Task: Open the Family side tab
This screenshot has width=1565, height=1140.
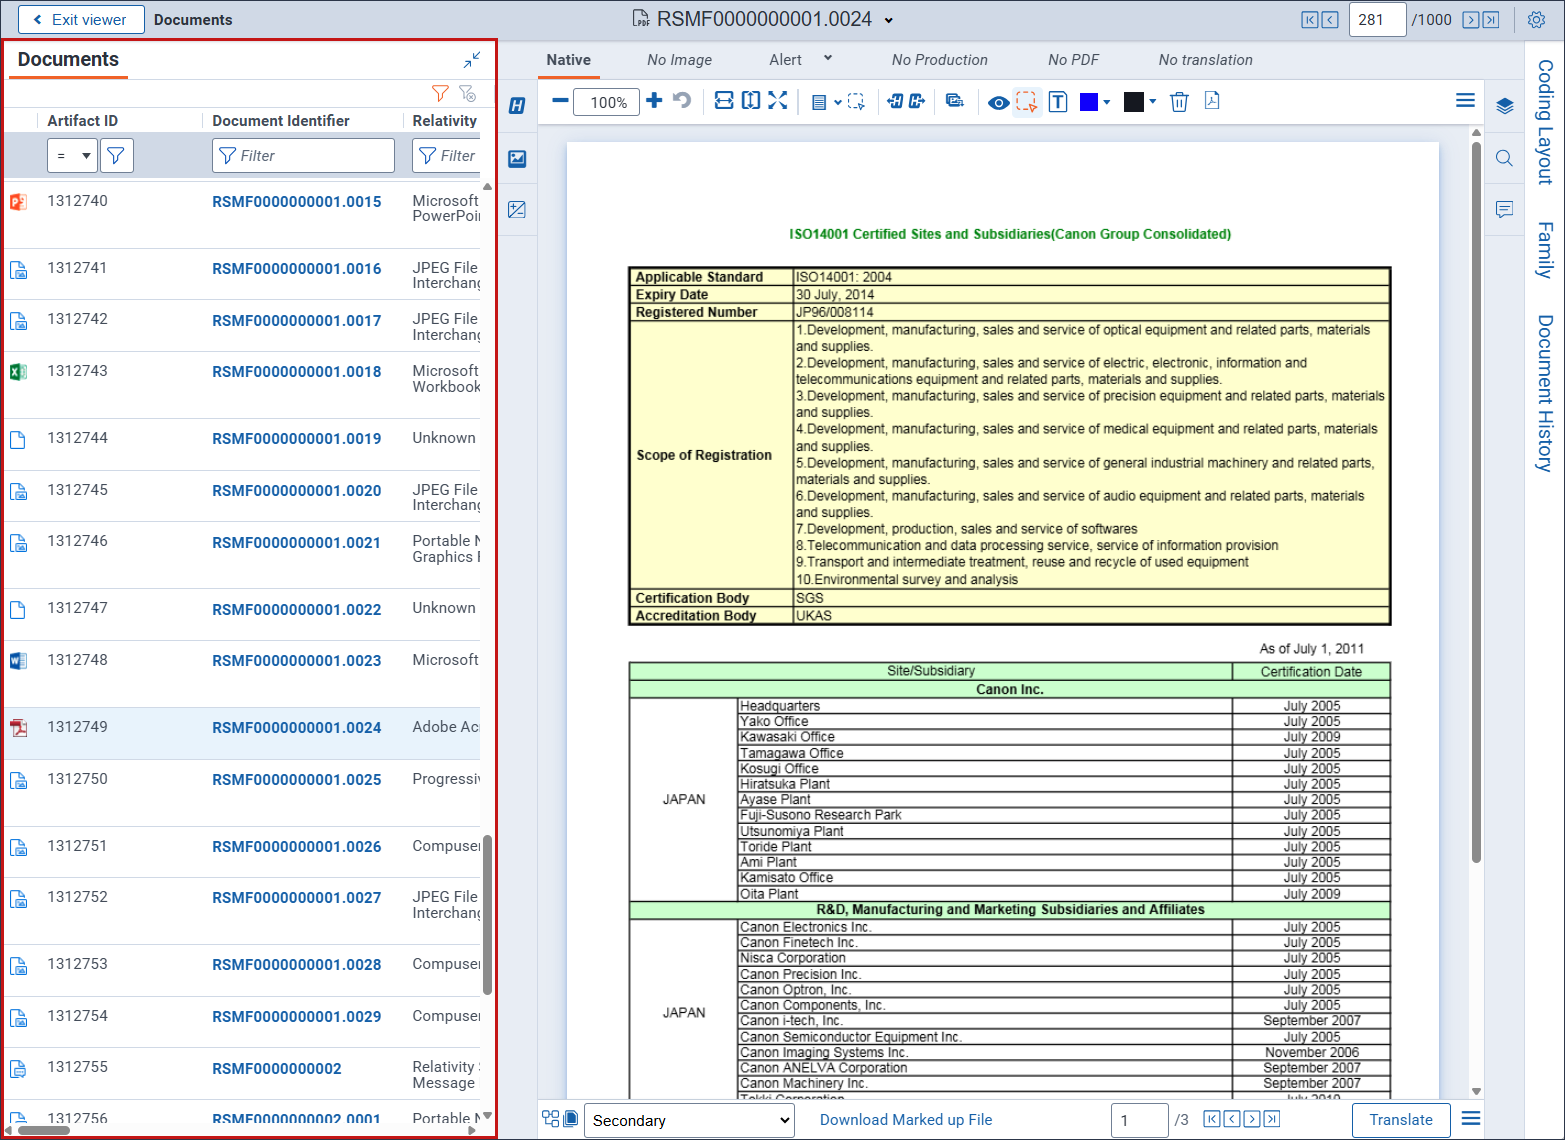Action: click(1545, 250)
